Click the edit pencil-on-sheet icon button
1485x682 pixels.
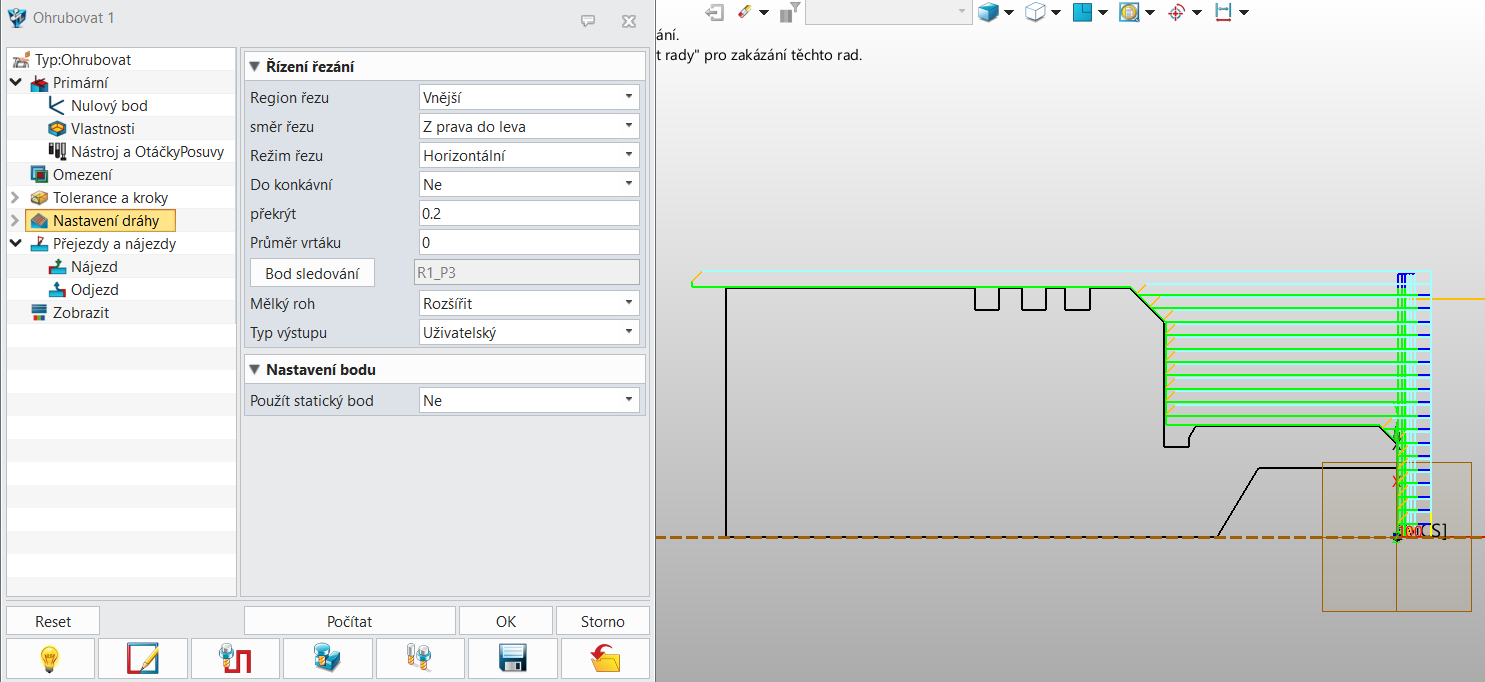tap(143, 659)
